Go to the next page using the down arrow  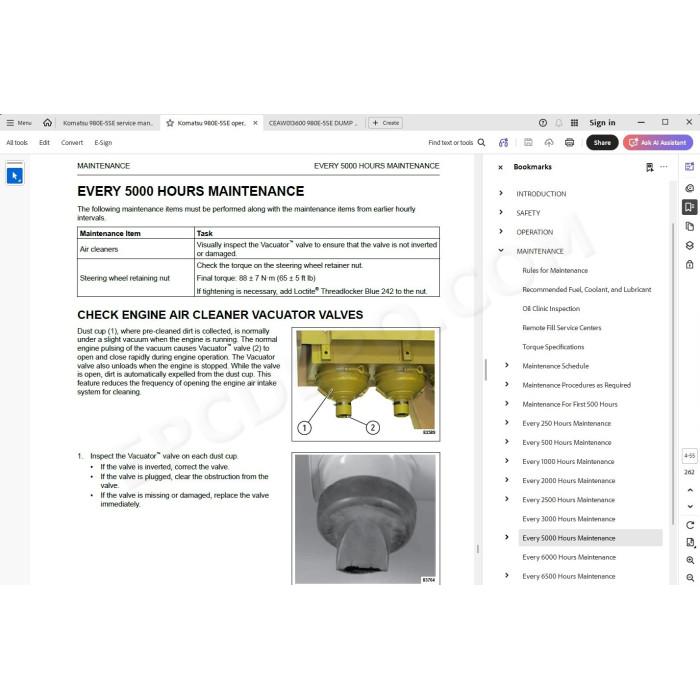pos(690,507)
